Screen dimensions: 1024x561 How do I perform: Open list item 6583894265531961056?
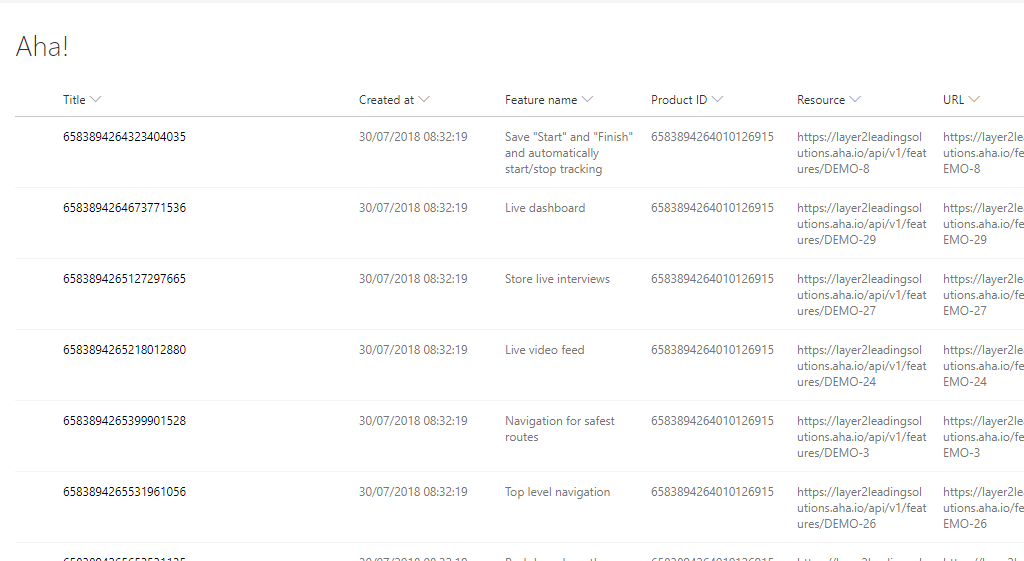point(124,492)
